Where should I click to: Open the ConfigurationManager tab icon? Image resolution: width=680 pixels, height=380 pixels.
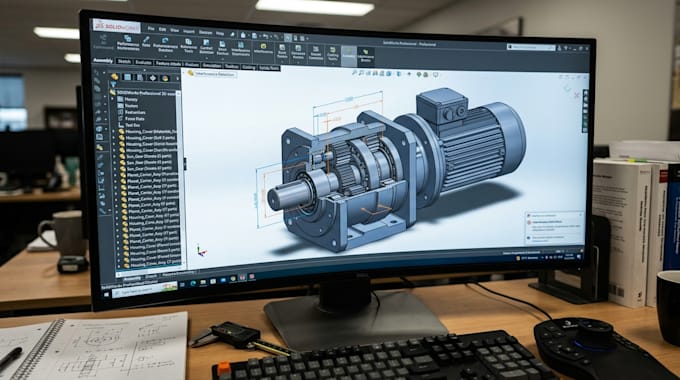coord(140,77)
